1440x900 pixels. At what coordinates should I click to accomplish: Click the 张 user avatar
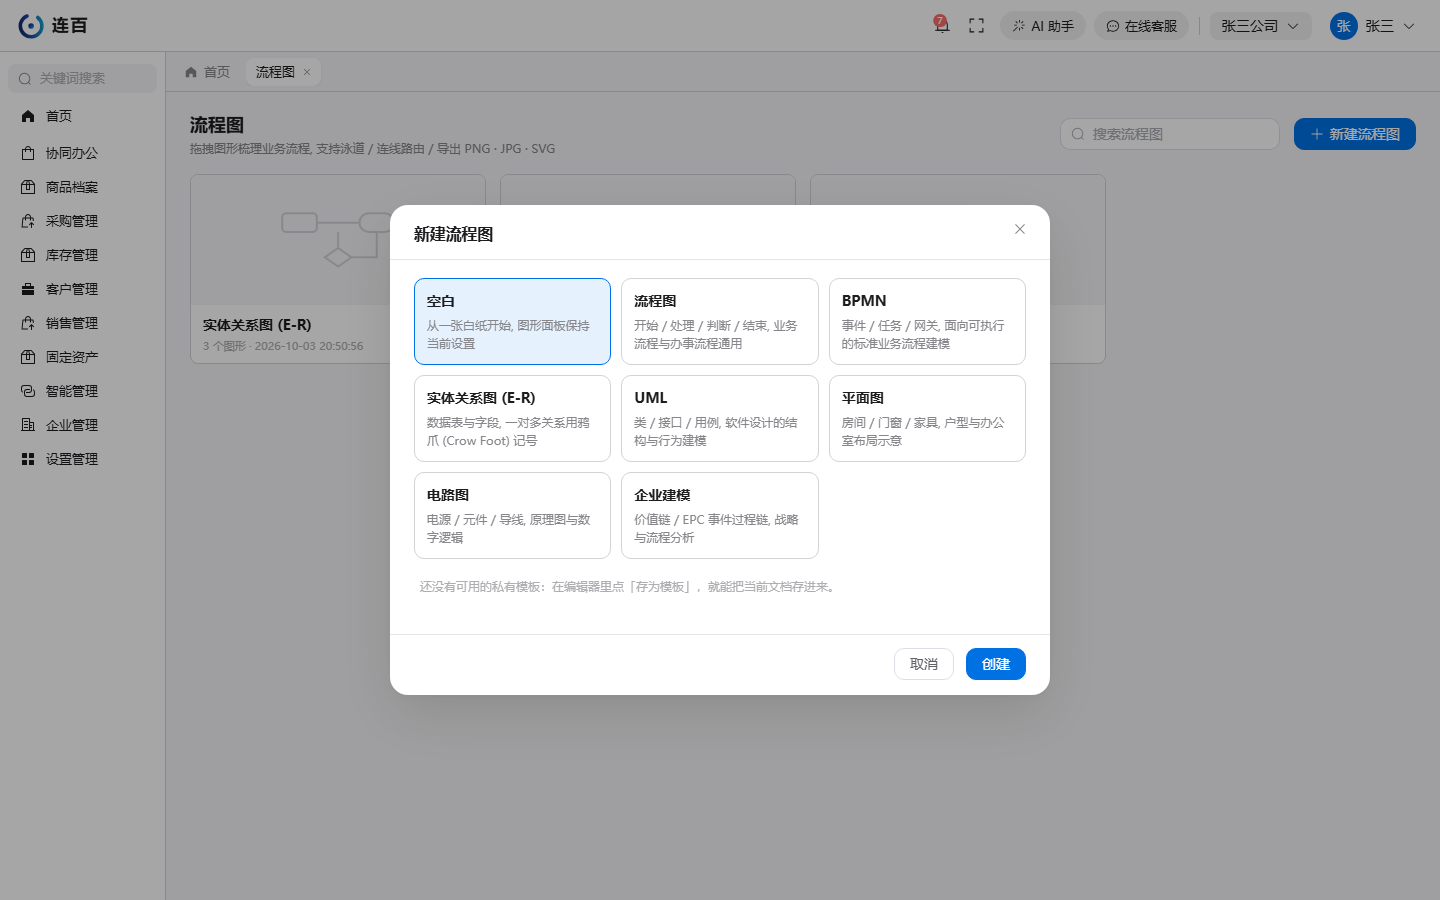(x=1344, y=26)
